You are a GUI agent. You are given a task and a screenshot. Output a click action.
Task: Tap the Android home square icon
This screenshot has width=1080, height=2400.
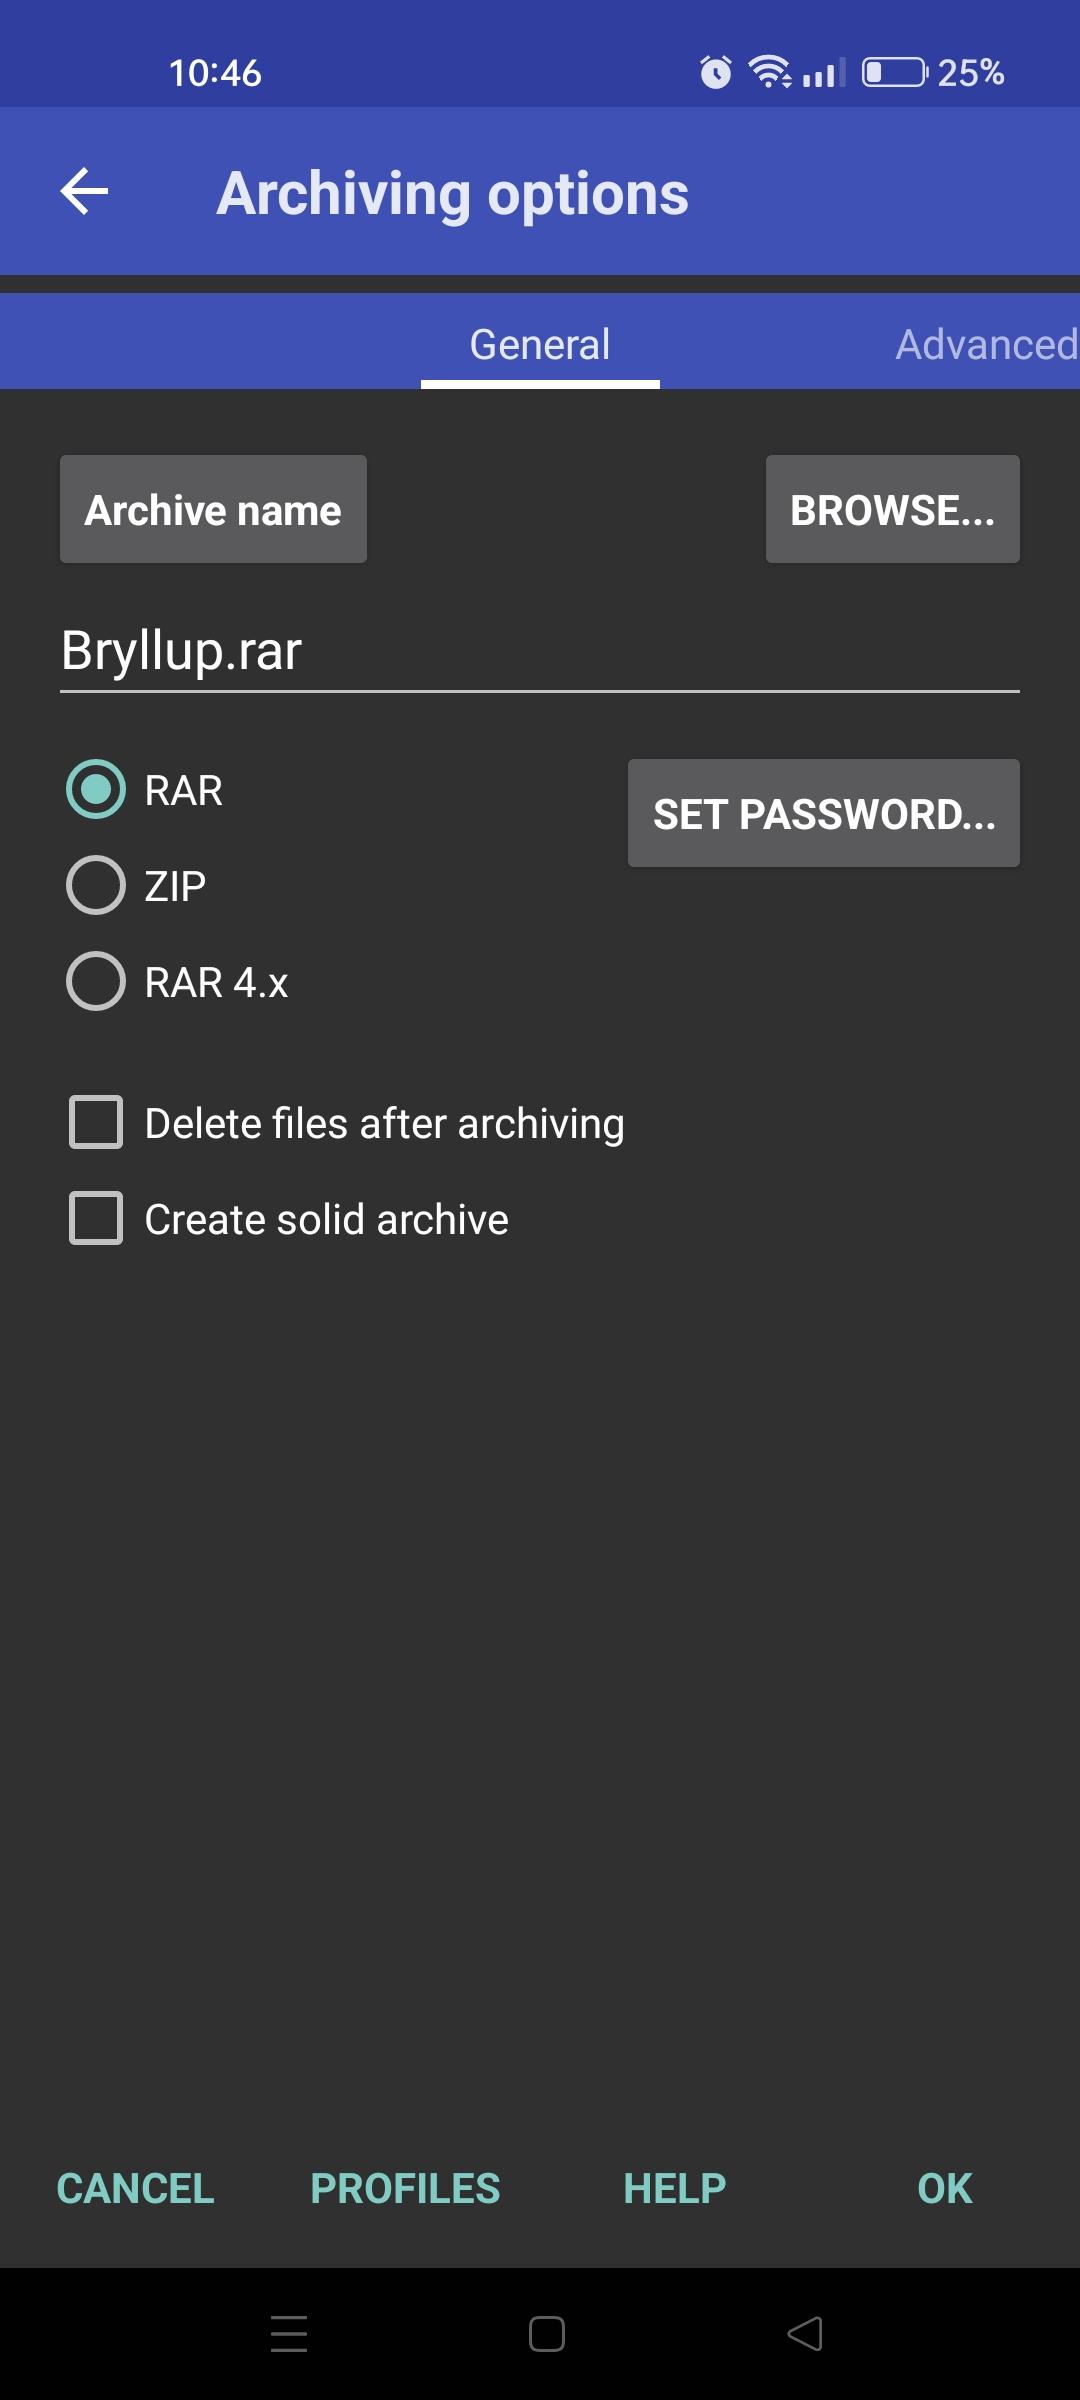547,2333
